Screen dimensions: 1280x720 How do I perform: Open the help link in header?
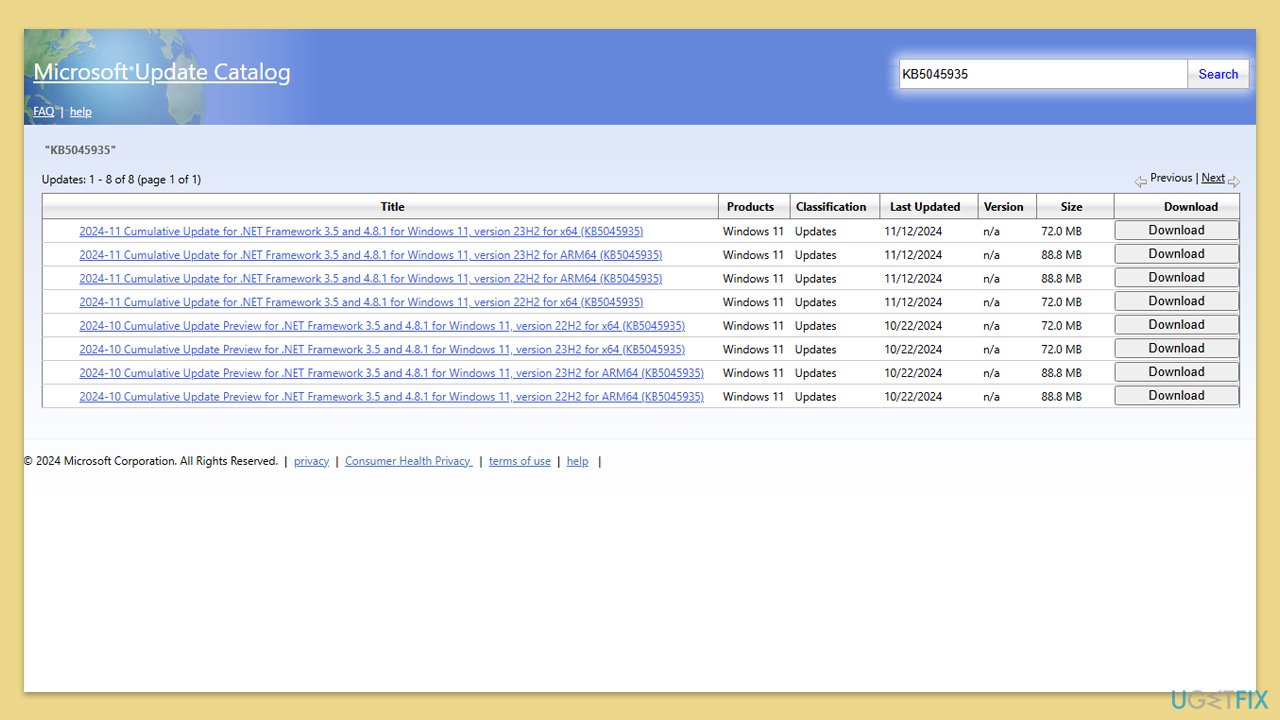81,112
